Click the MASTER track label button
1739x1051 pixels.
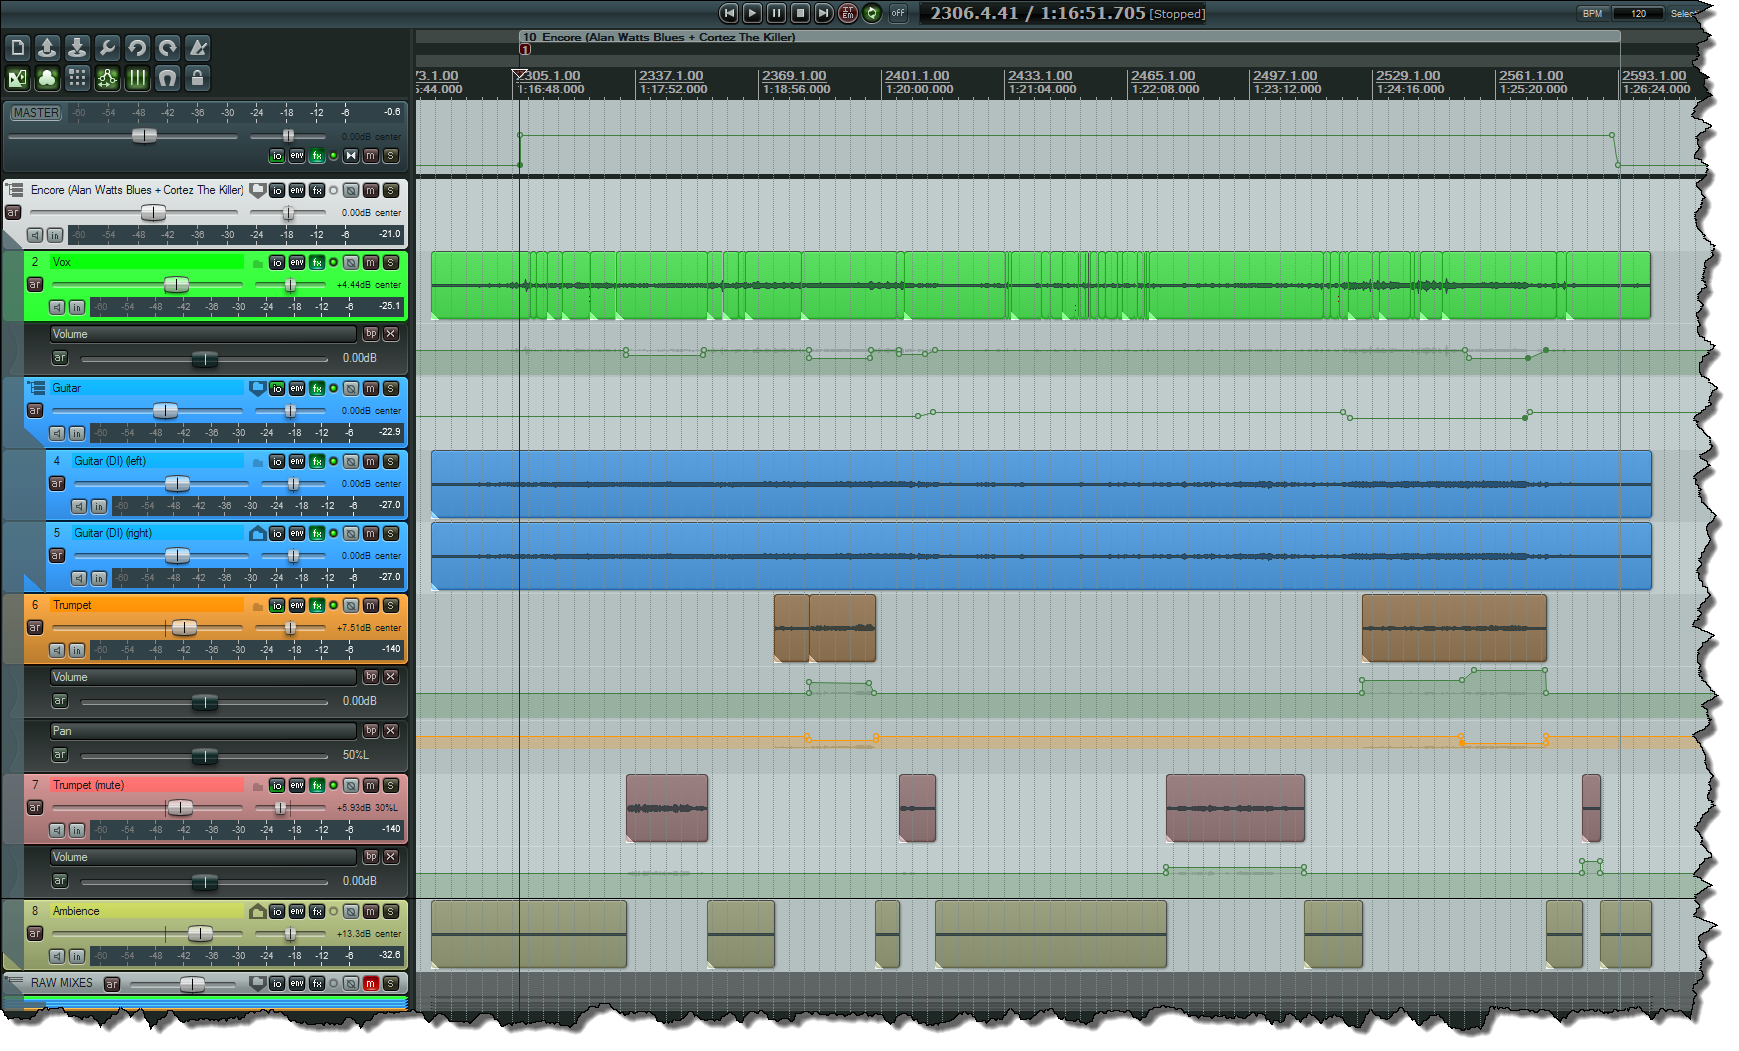tap(36, 113)
